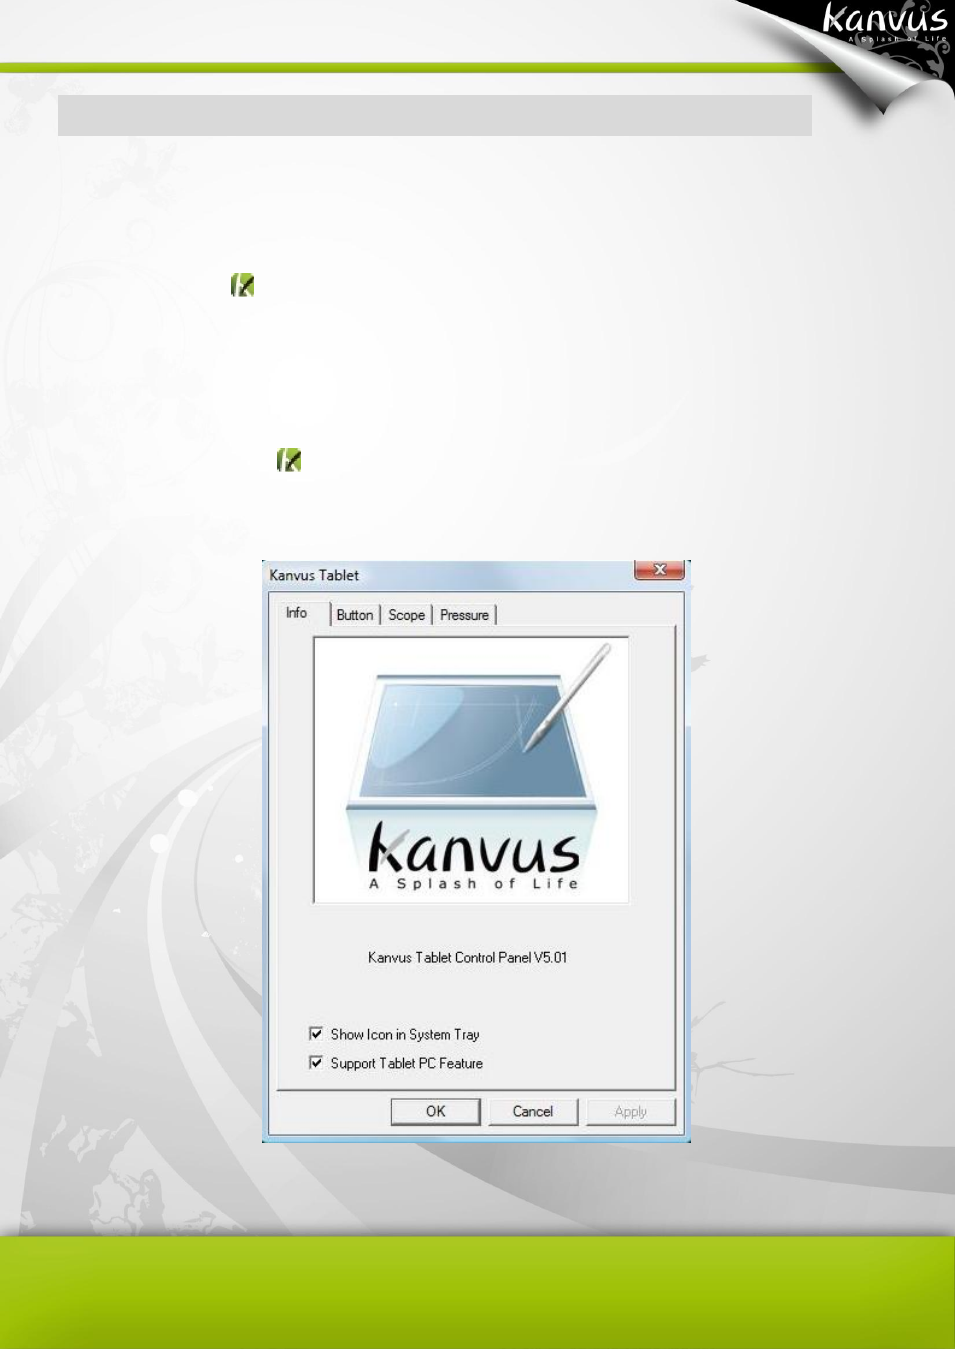The height and width of the screenshot is (1350, 955).
Task: Click the Kanvus logo at page corner
Action: click(884, 24)
